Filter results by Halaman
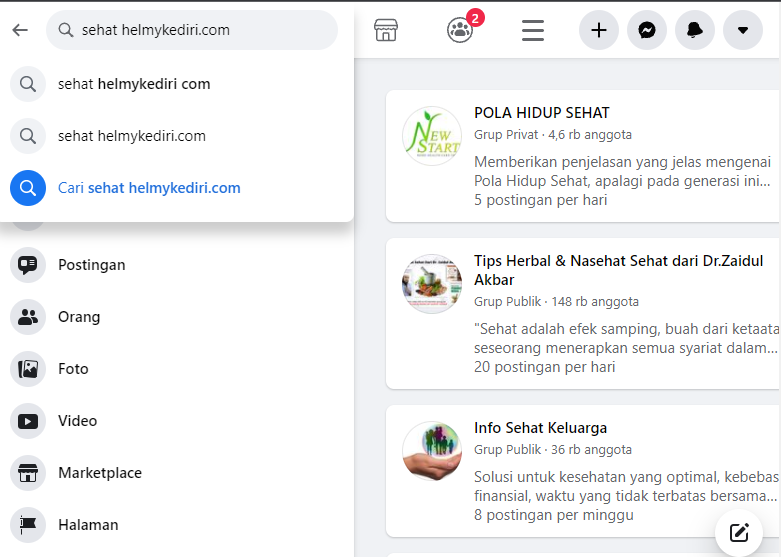This screenshot has height=557, width=781. coord(177,525)
